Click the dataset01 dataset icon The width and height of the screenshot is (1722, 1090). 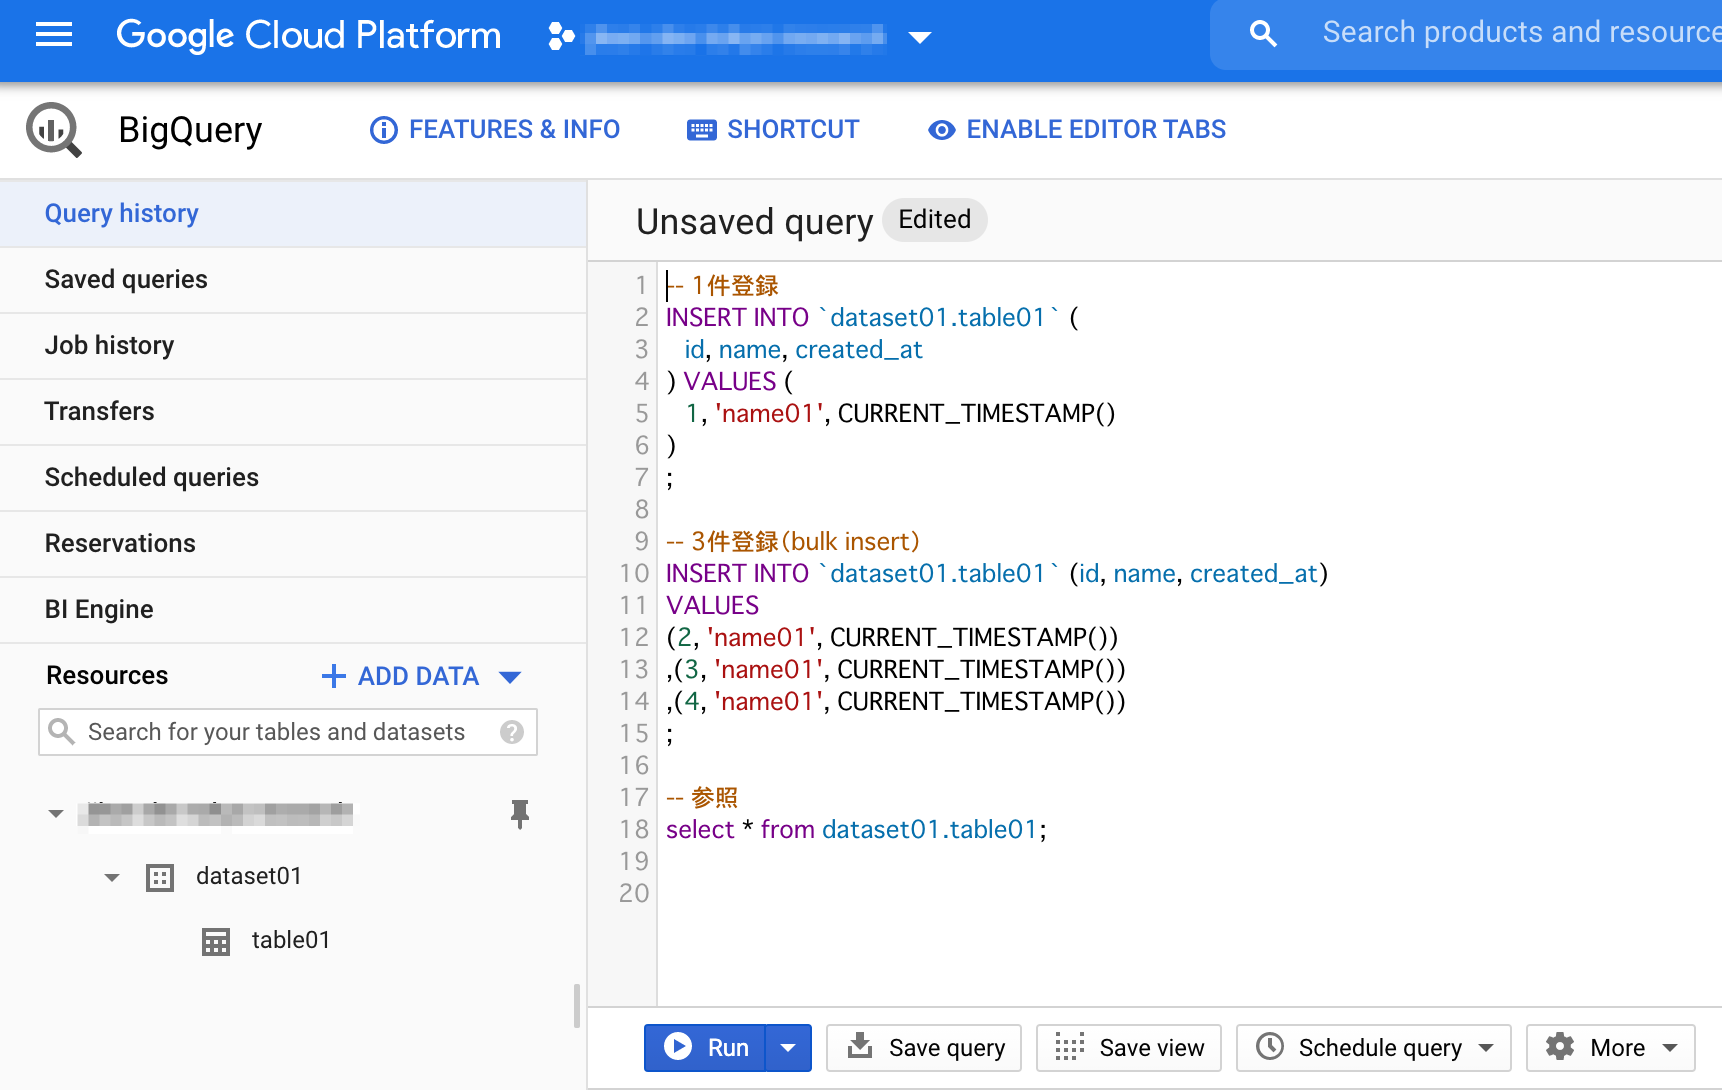[x=160, y=878]
